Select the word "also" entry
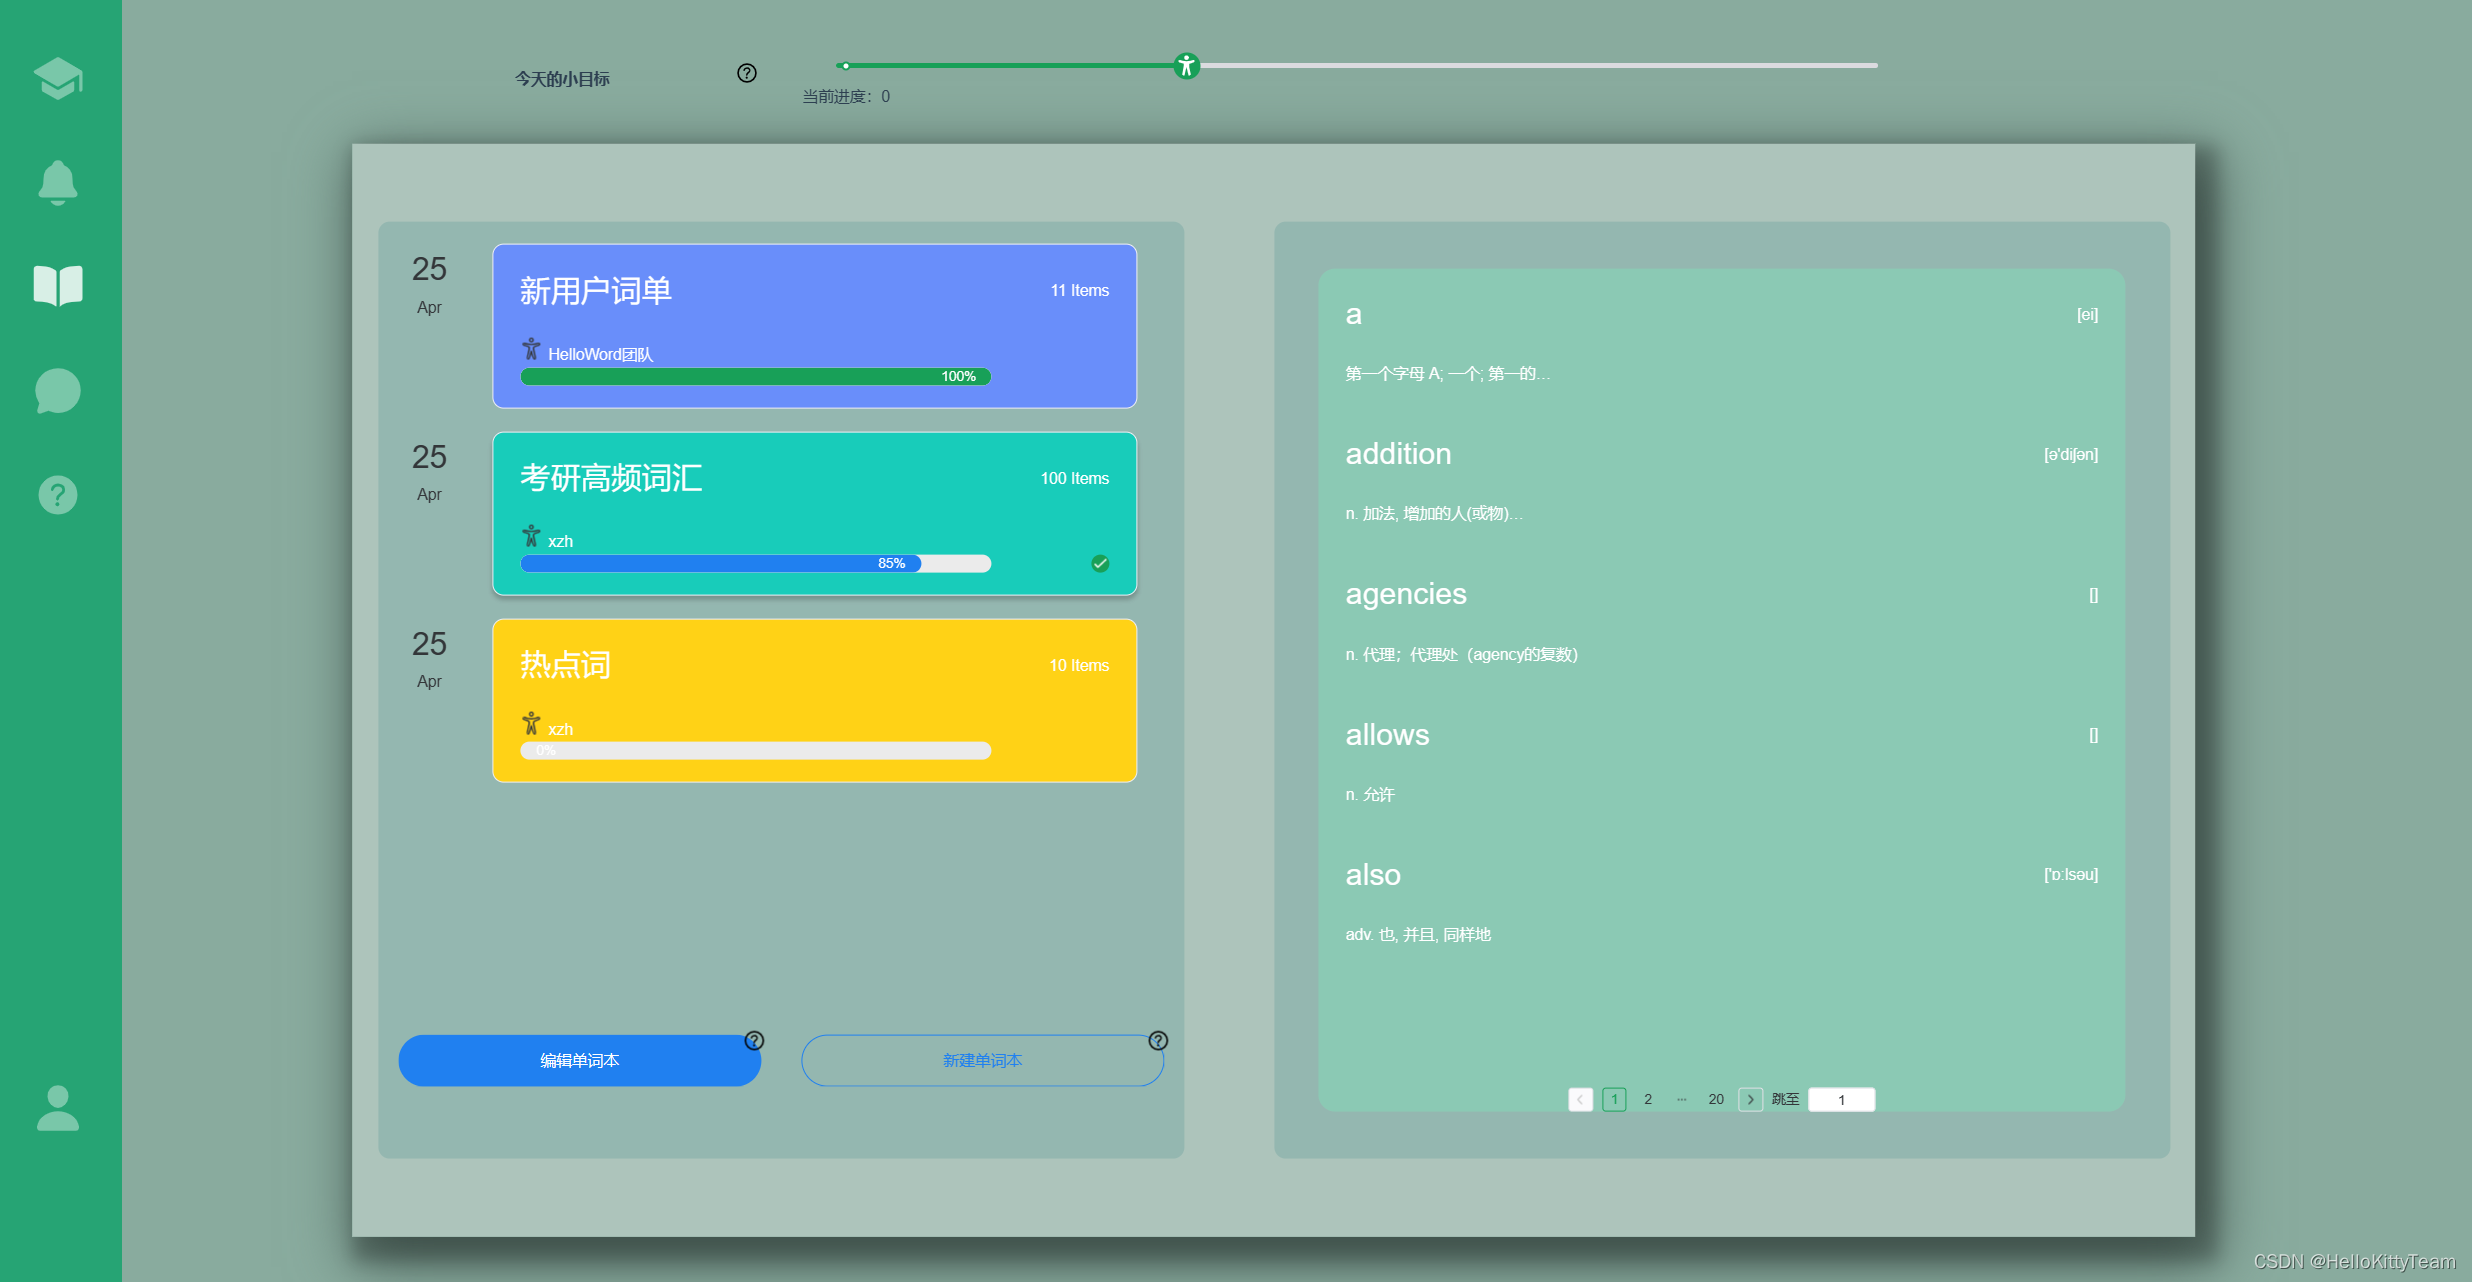2472x1282 pixels. 1722,903
